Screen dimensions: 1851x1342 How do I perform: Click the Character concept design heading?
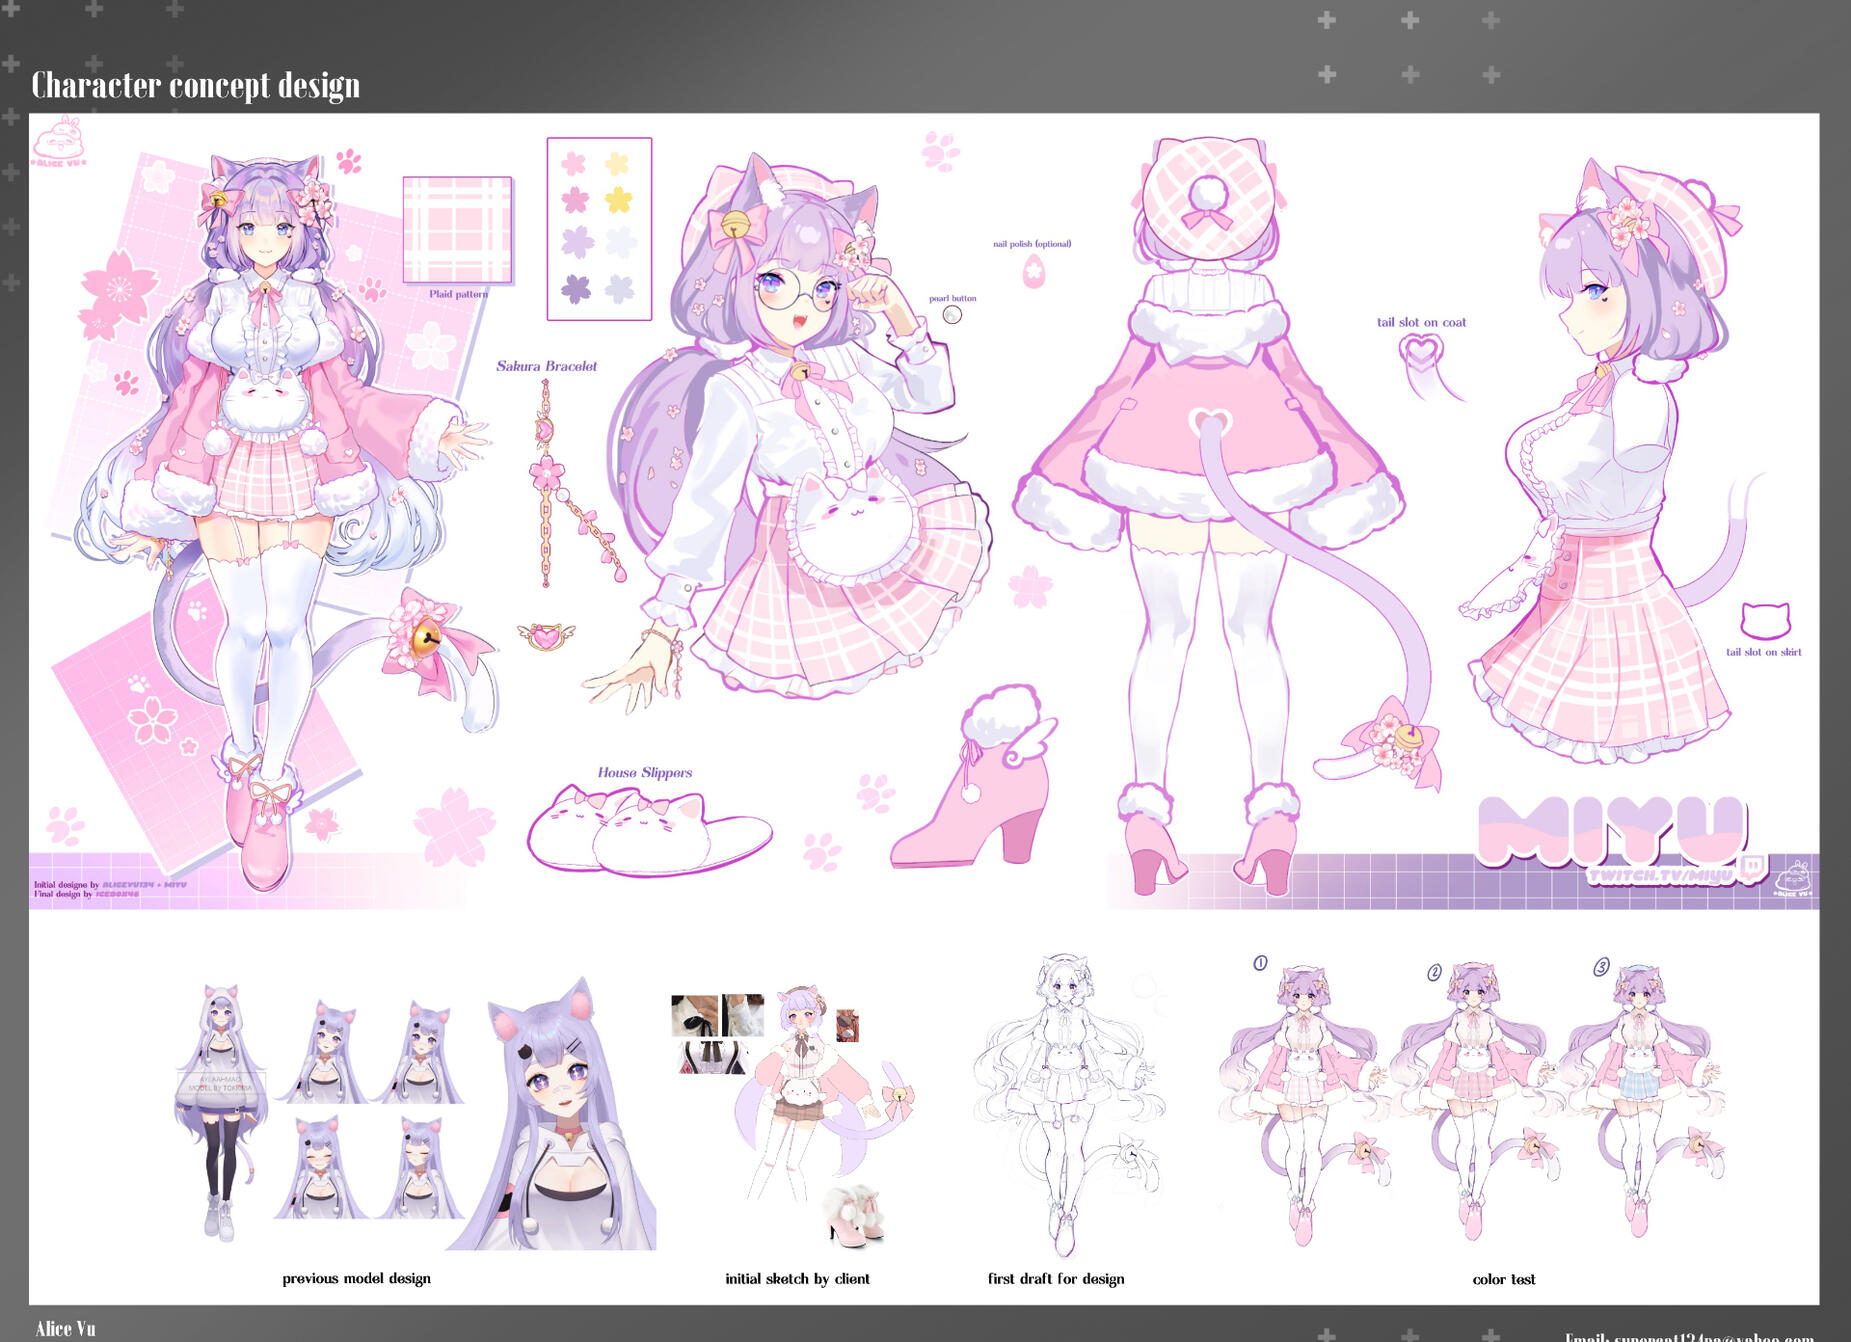coord(196,85)
